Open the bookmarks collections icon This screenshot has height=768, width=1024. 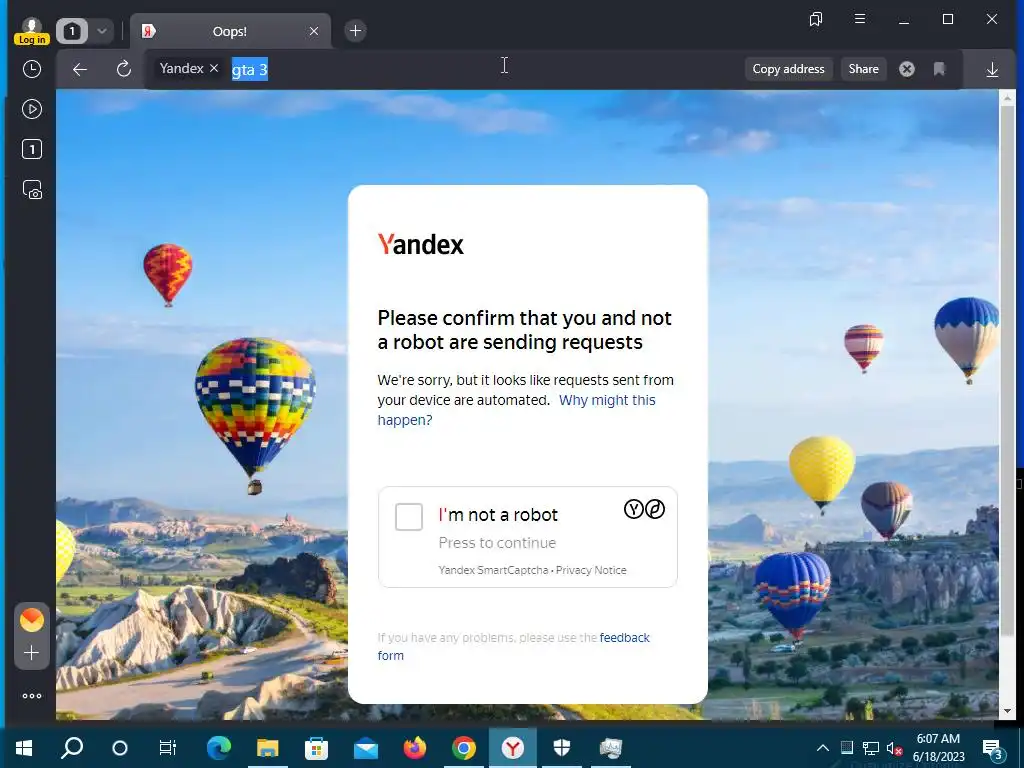pos(816,19)
